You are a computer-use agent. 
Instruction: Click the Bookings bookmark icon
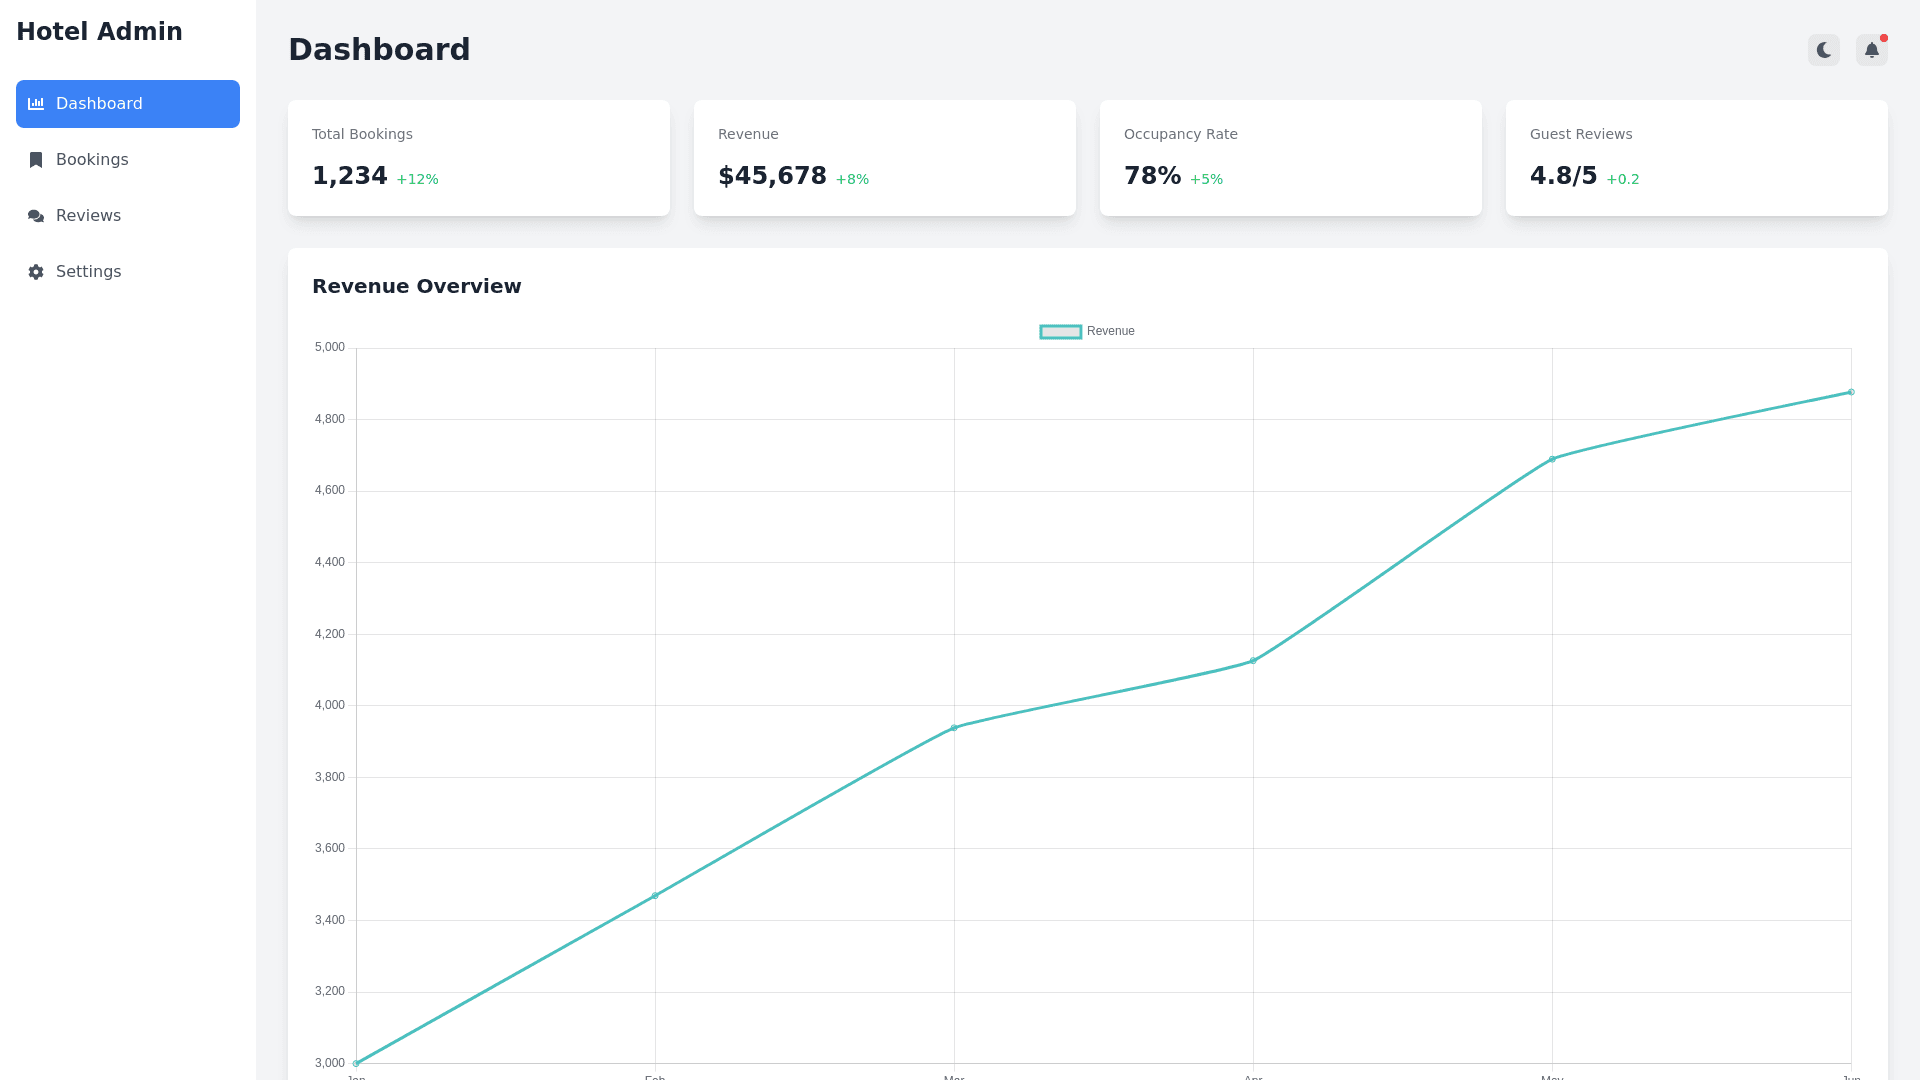pos(36,160)
